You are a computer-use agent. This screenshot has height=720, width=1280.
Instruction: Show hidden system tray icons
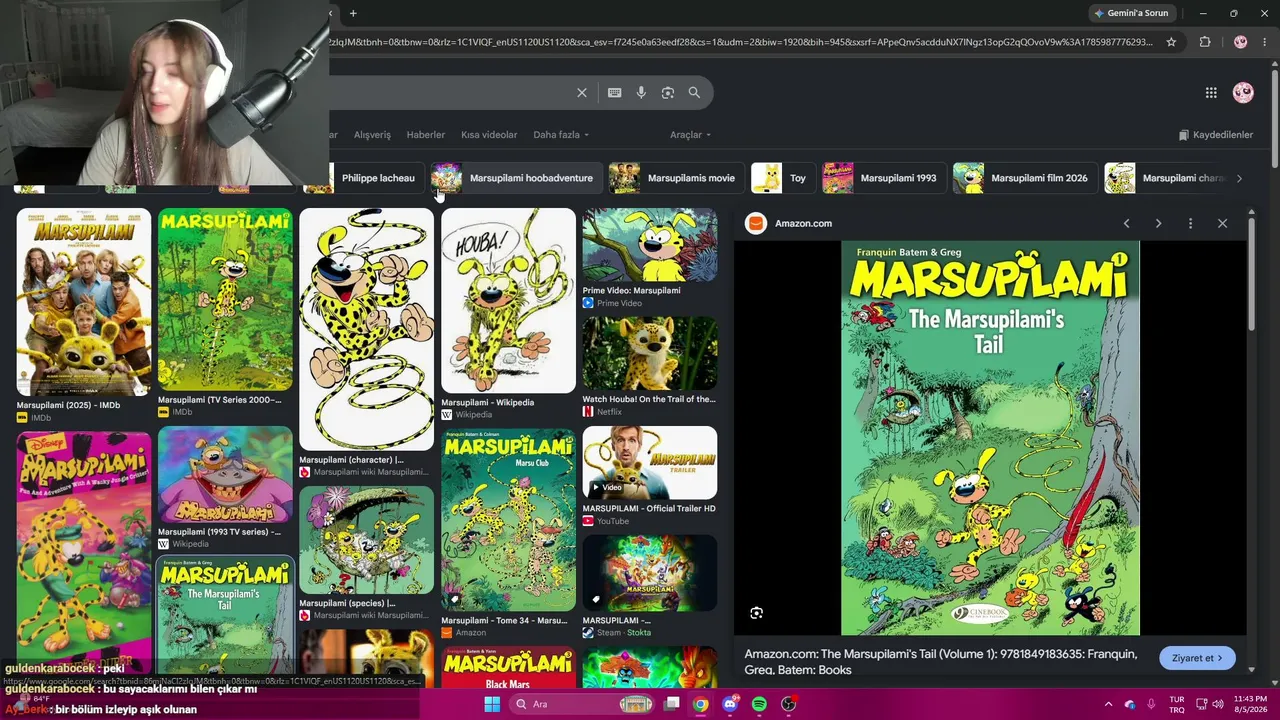coord(1108,704)
